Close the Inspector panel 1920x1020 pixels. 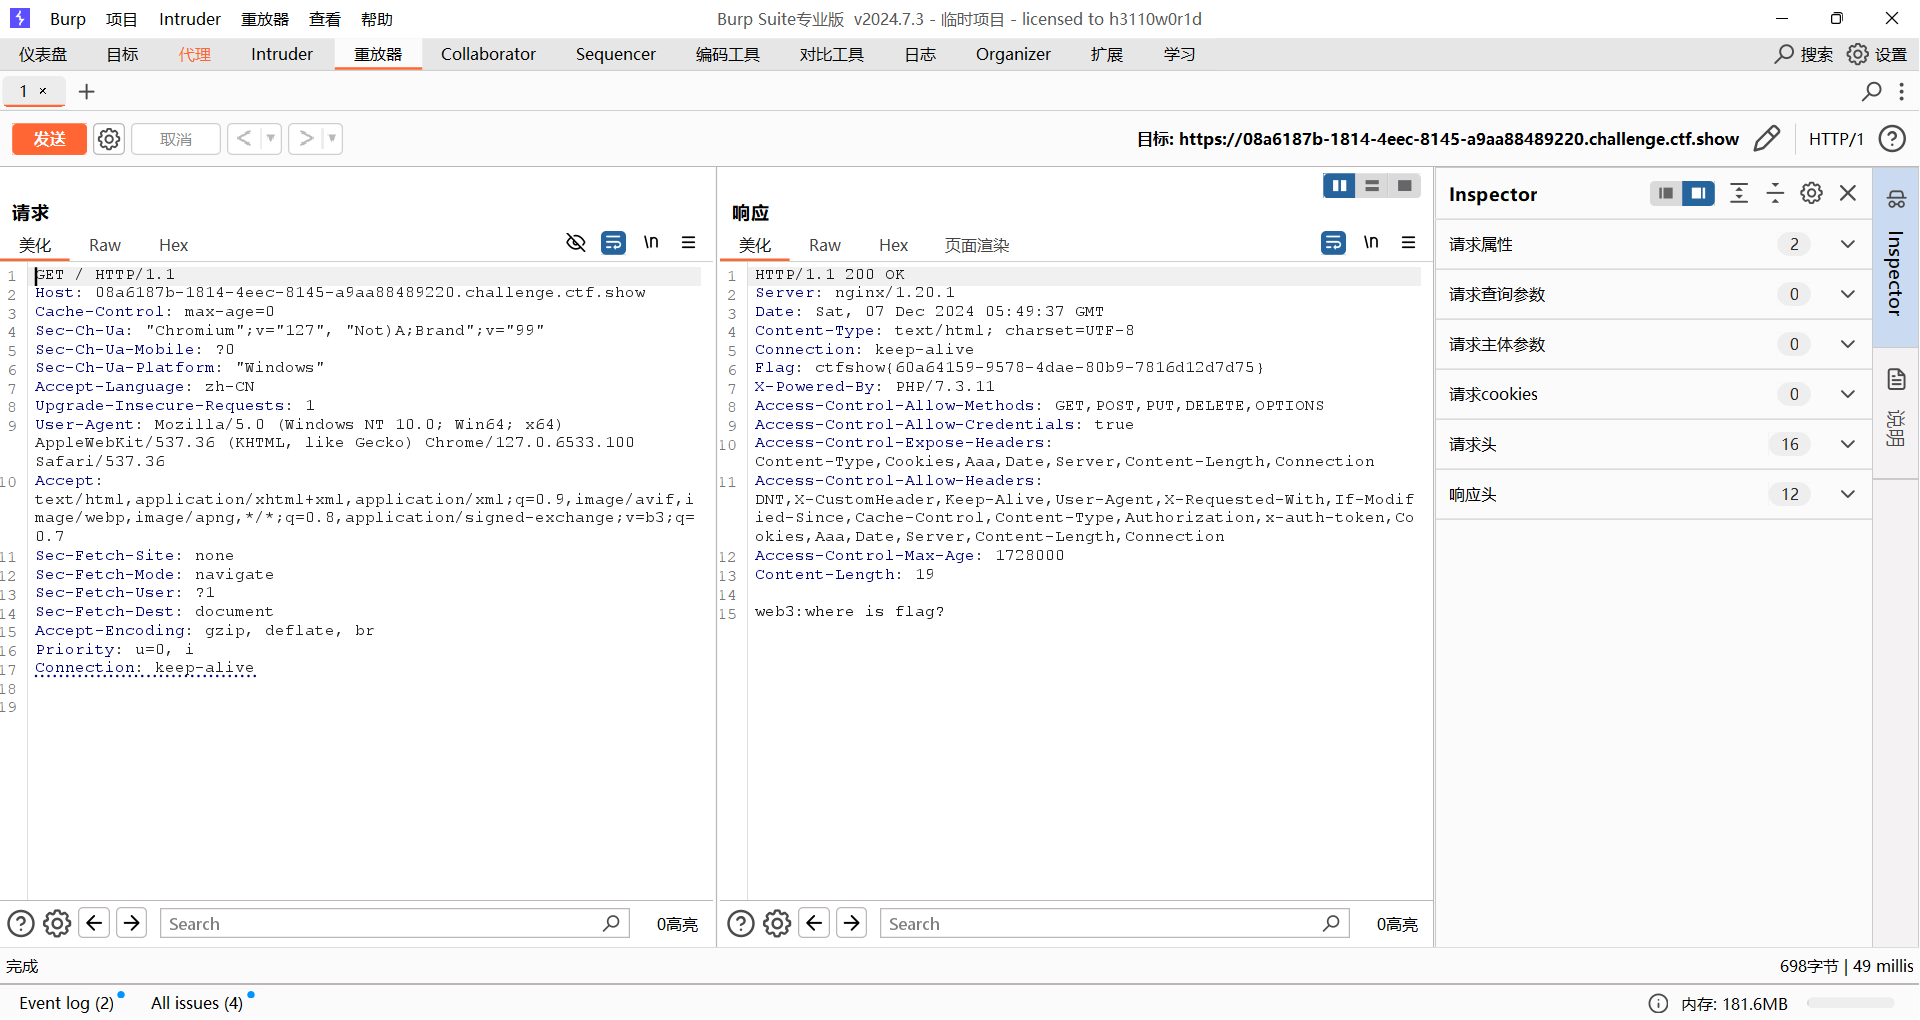coord(1848,193)
